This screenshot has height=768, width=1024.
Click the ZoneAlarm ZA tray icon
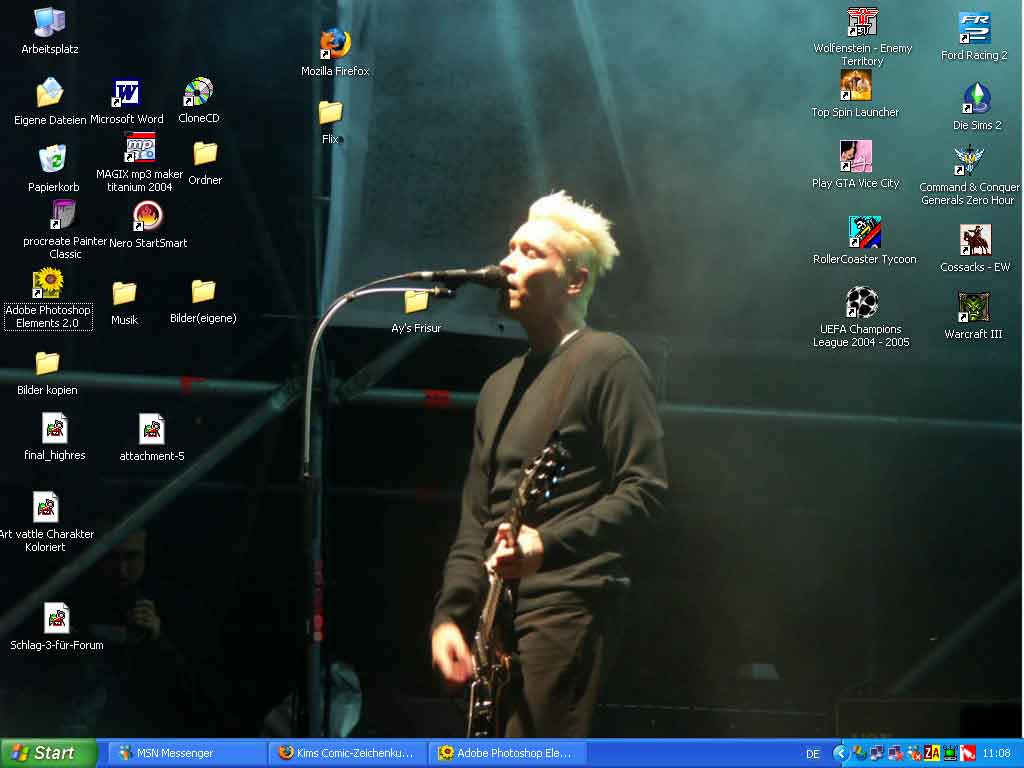[x=932, y=753]
